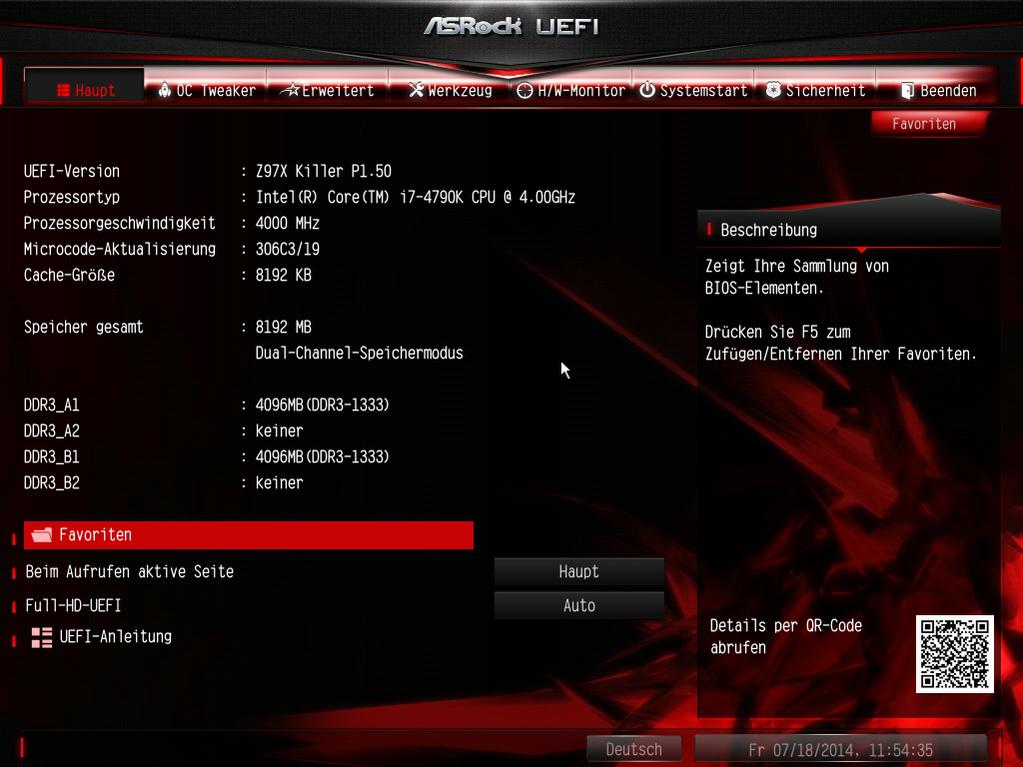
Task: Change the Deutsch language button
Action: (634, 749)
